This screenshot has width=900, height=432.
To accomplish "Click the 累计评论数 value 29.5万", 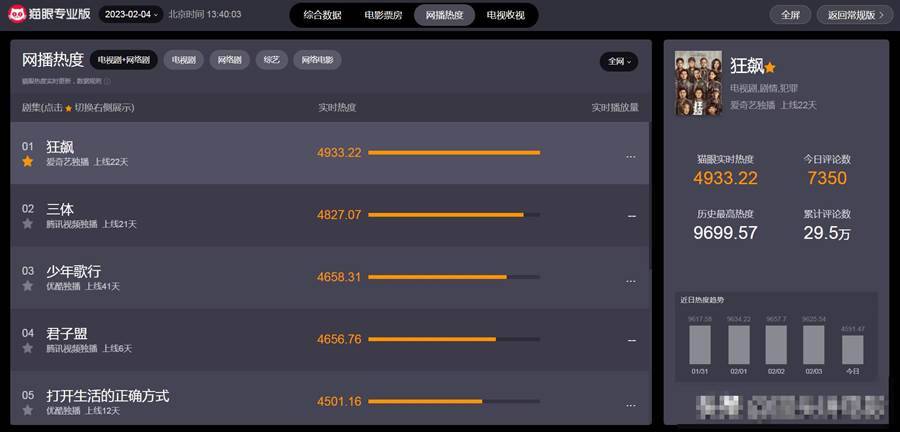I will (x=827, y=233).
